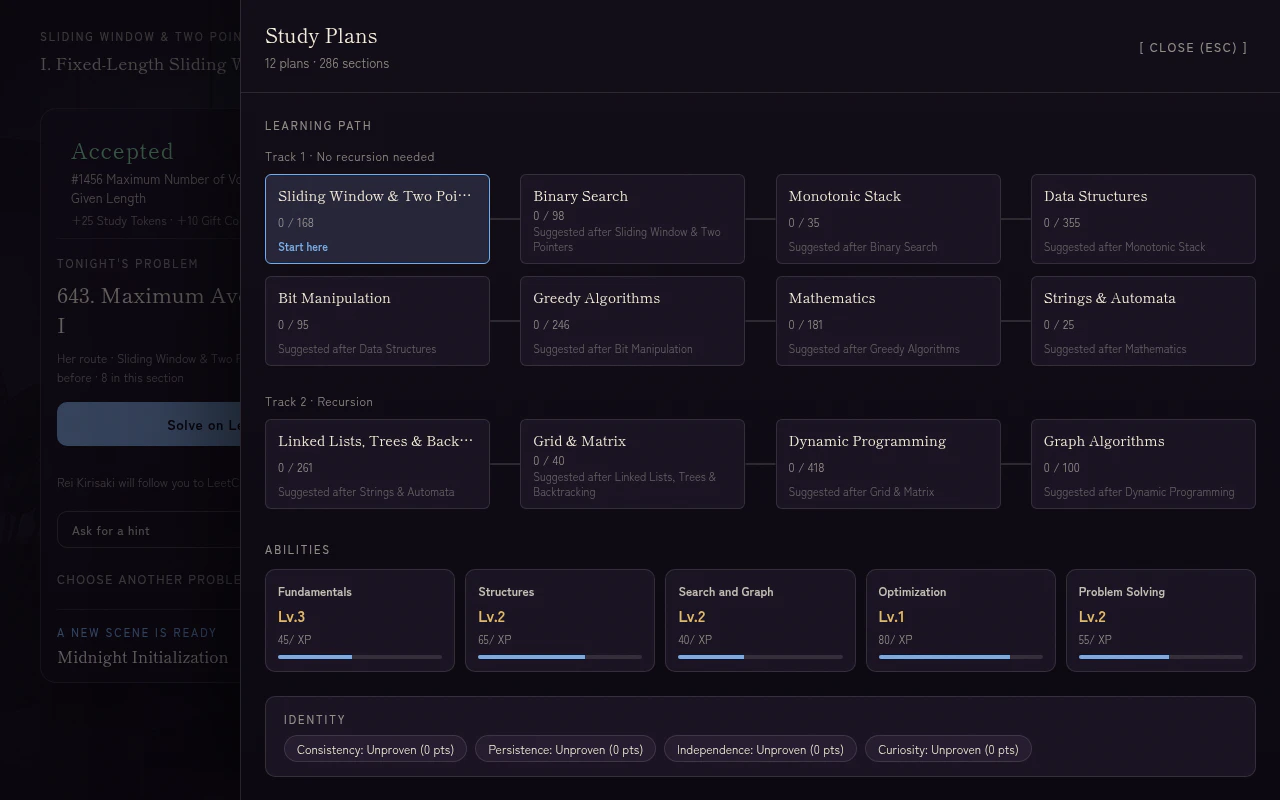This screenshot has height=800, width=1280.
Task: Select the Search and Graph ability card
Action: 760,620
